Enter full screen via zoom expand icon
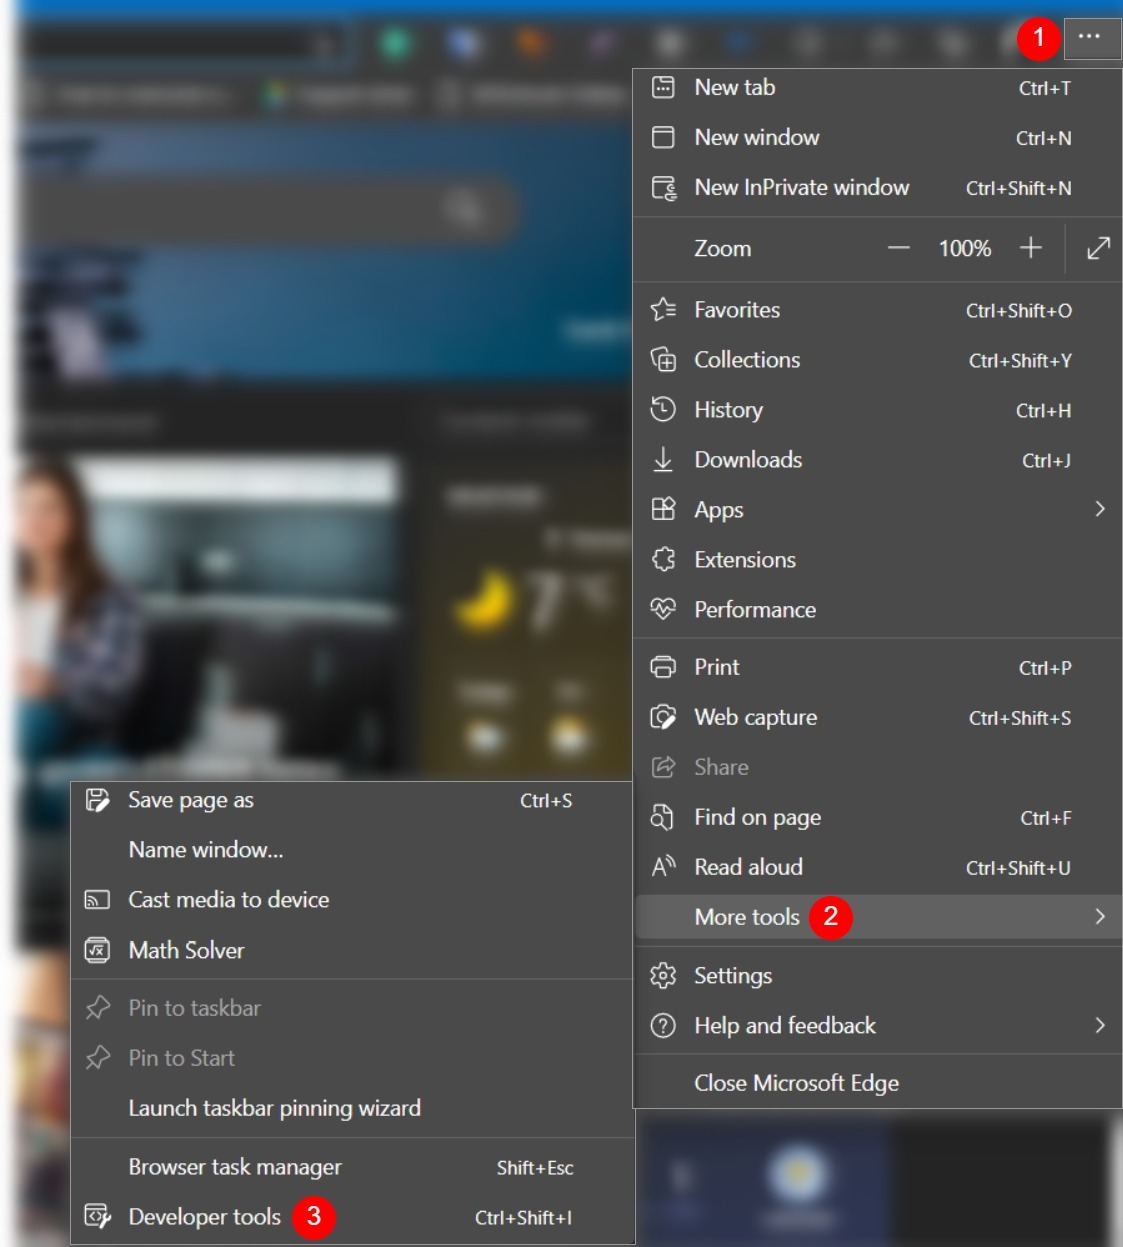The width and height of the screenshot is (1123, 1247). [x=1098, y=248]
